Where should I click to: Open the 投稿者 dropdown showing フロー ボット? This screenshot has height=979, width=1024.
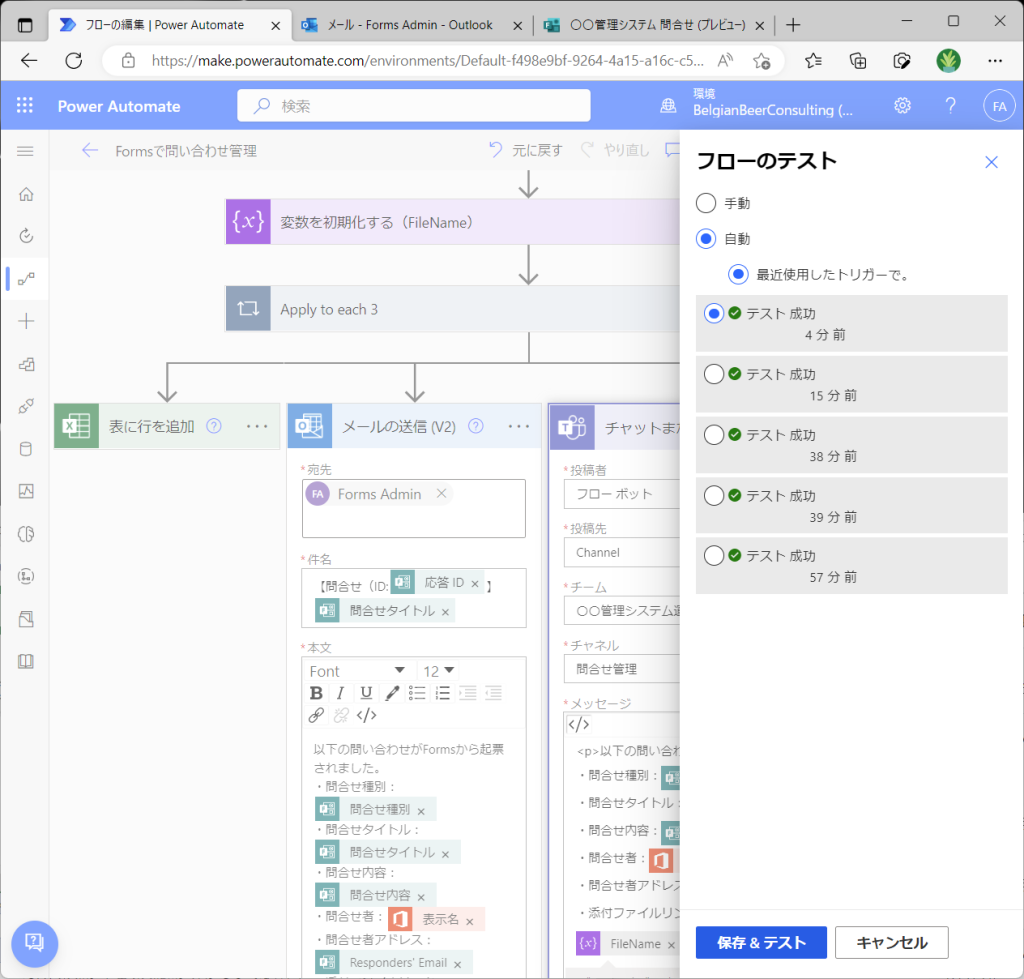[x=622, y=494]
